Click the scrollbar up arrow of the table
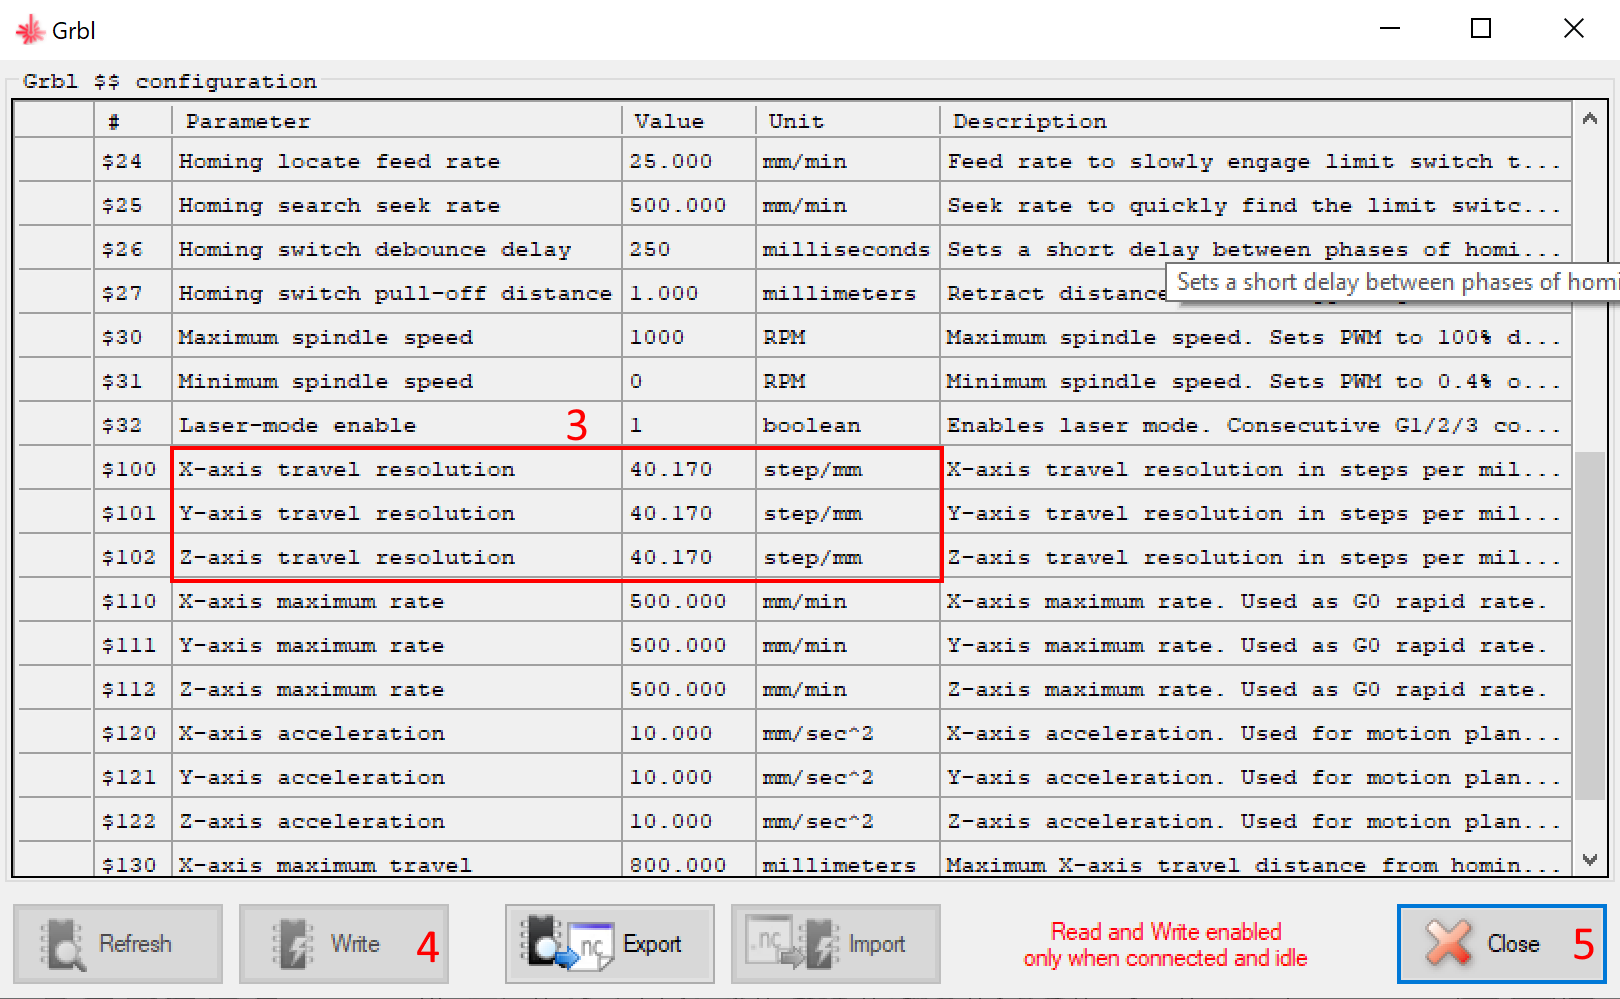 [1590, 119]
